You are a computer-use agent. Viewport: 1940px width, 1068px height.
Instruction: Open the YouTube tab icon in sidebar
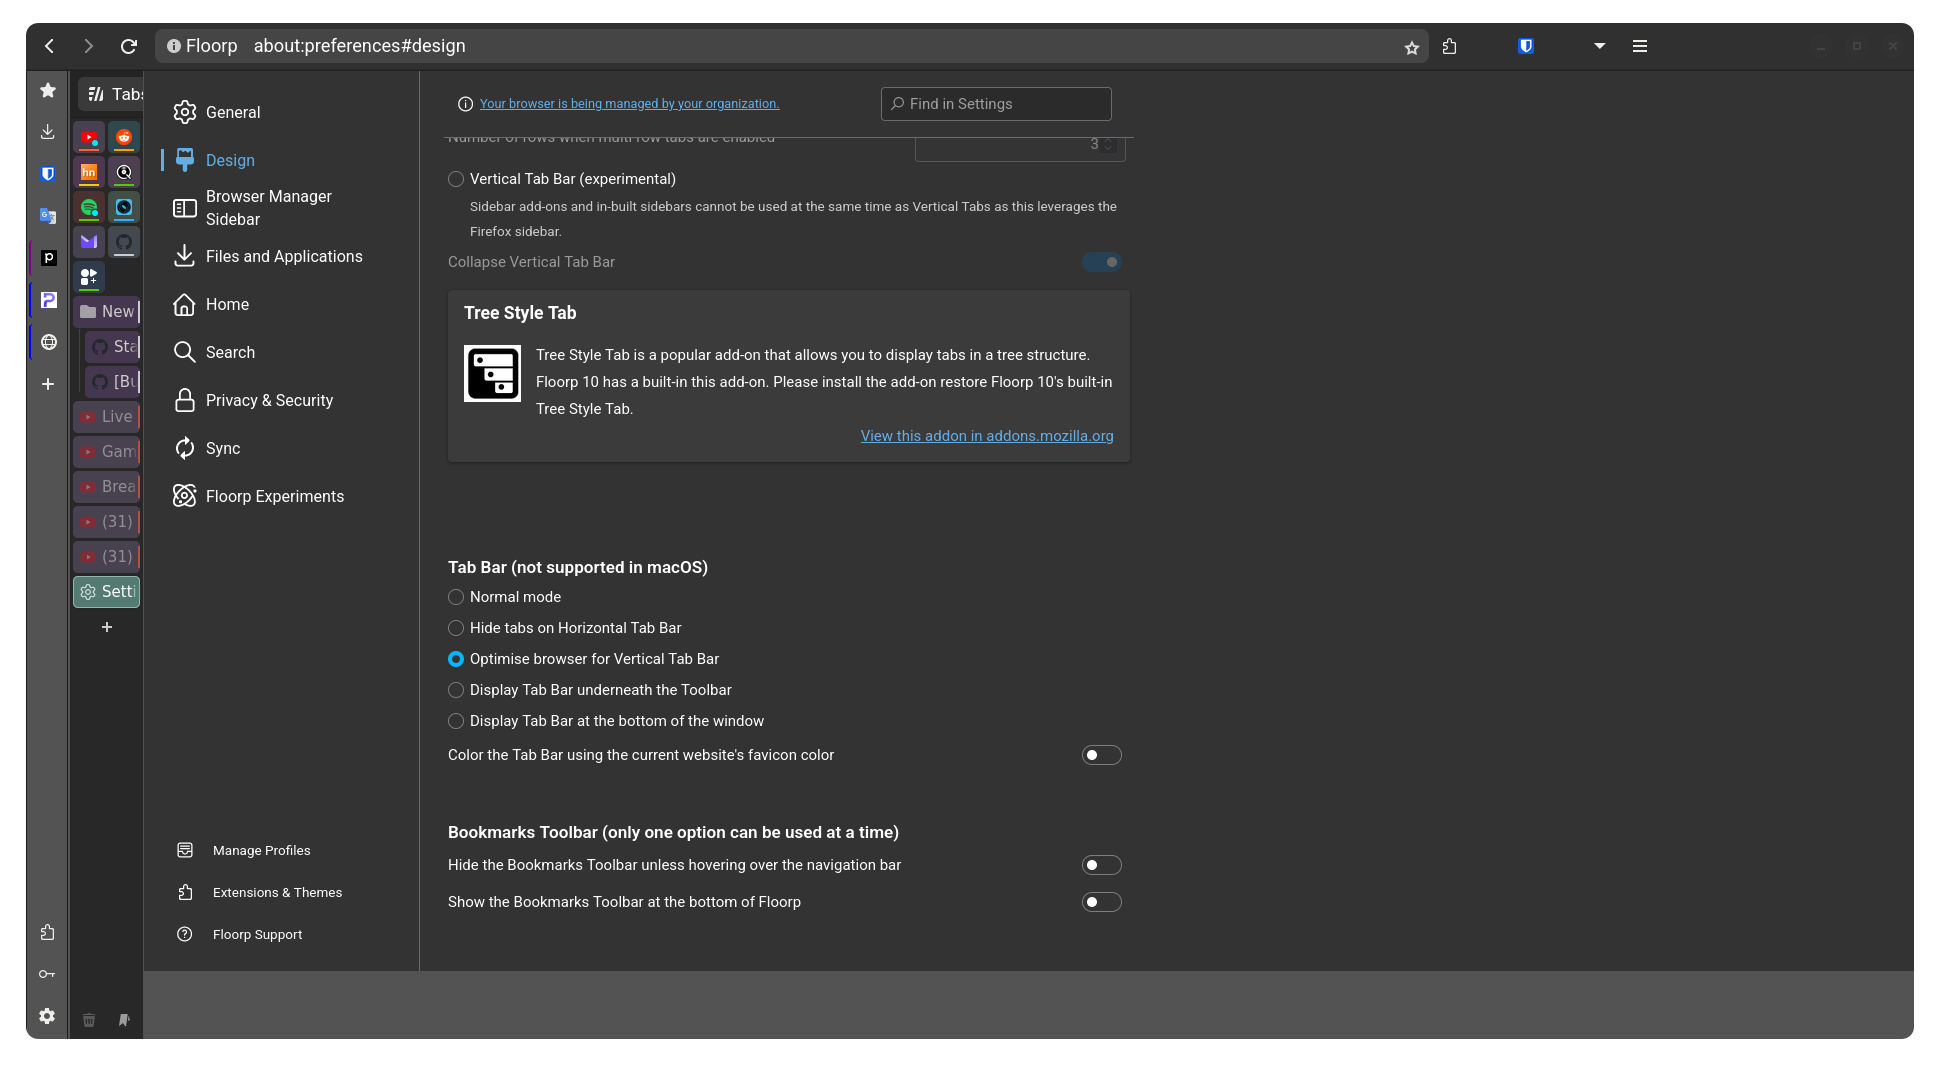click(x=89, y=137)
